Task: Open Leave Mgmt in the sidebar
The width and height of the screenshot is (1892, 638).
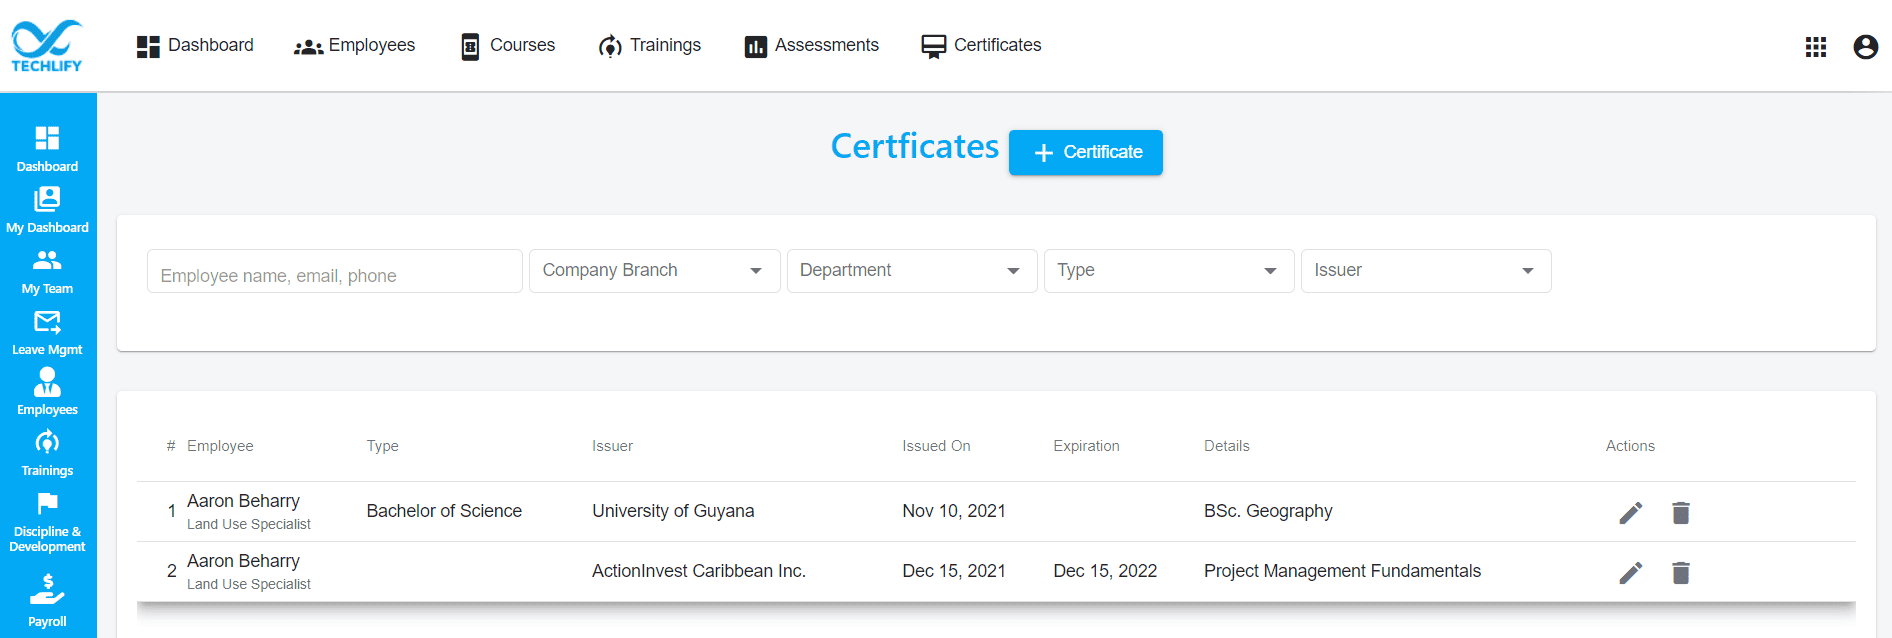Action: (x=47, y=332)
